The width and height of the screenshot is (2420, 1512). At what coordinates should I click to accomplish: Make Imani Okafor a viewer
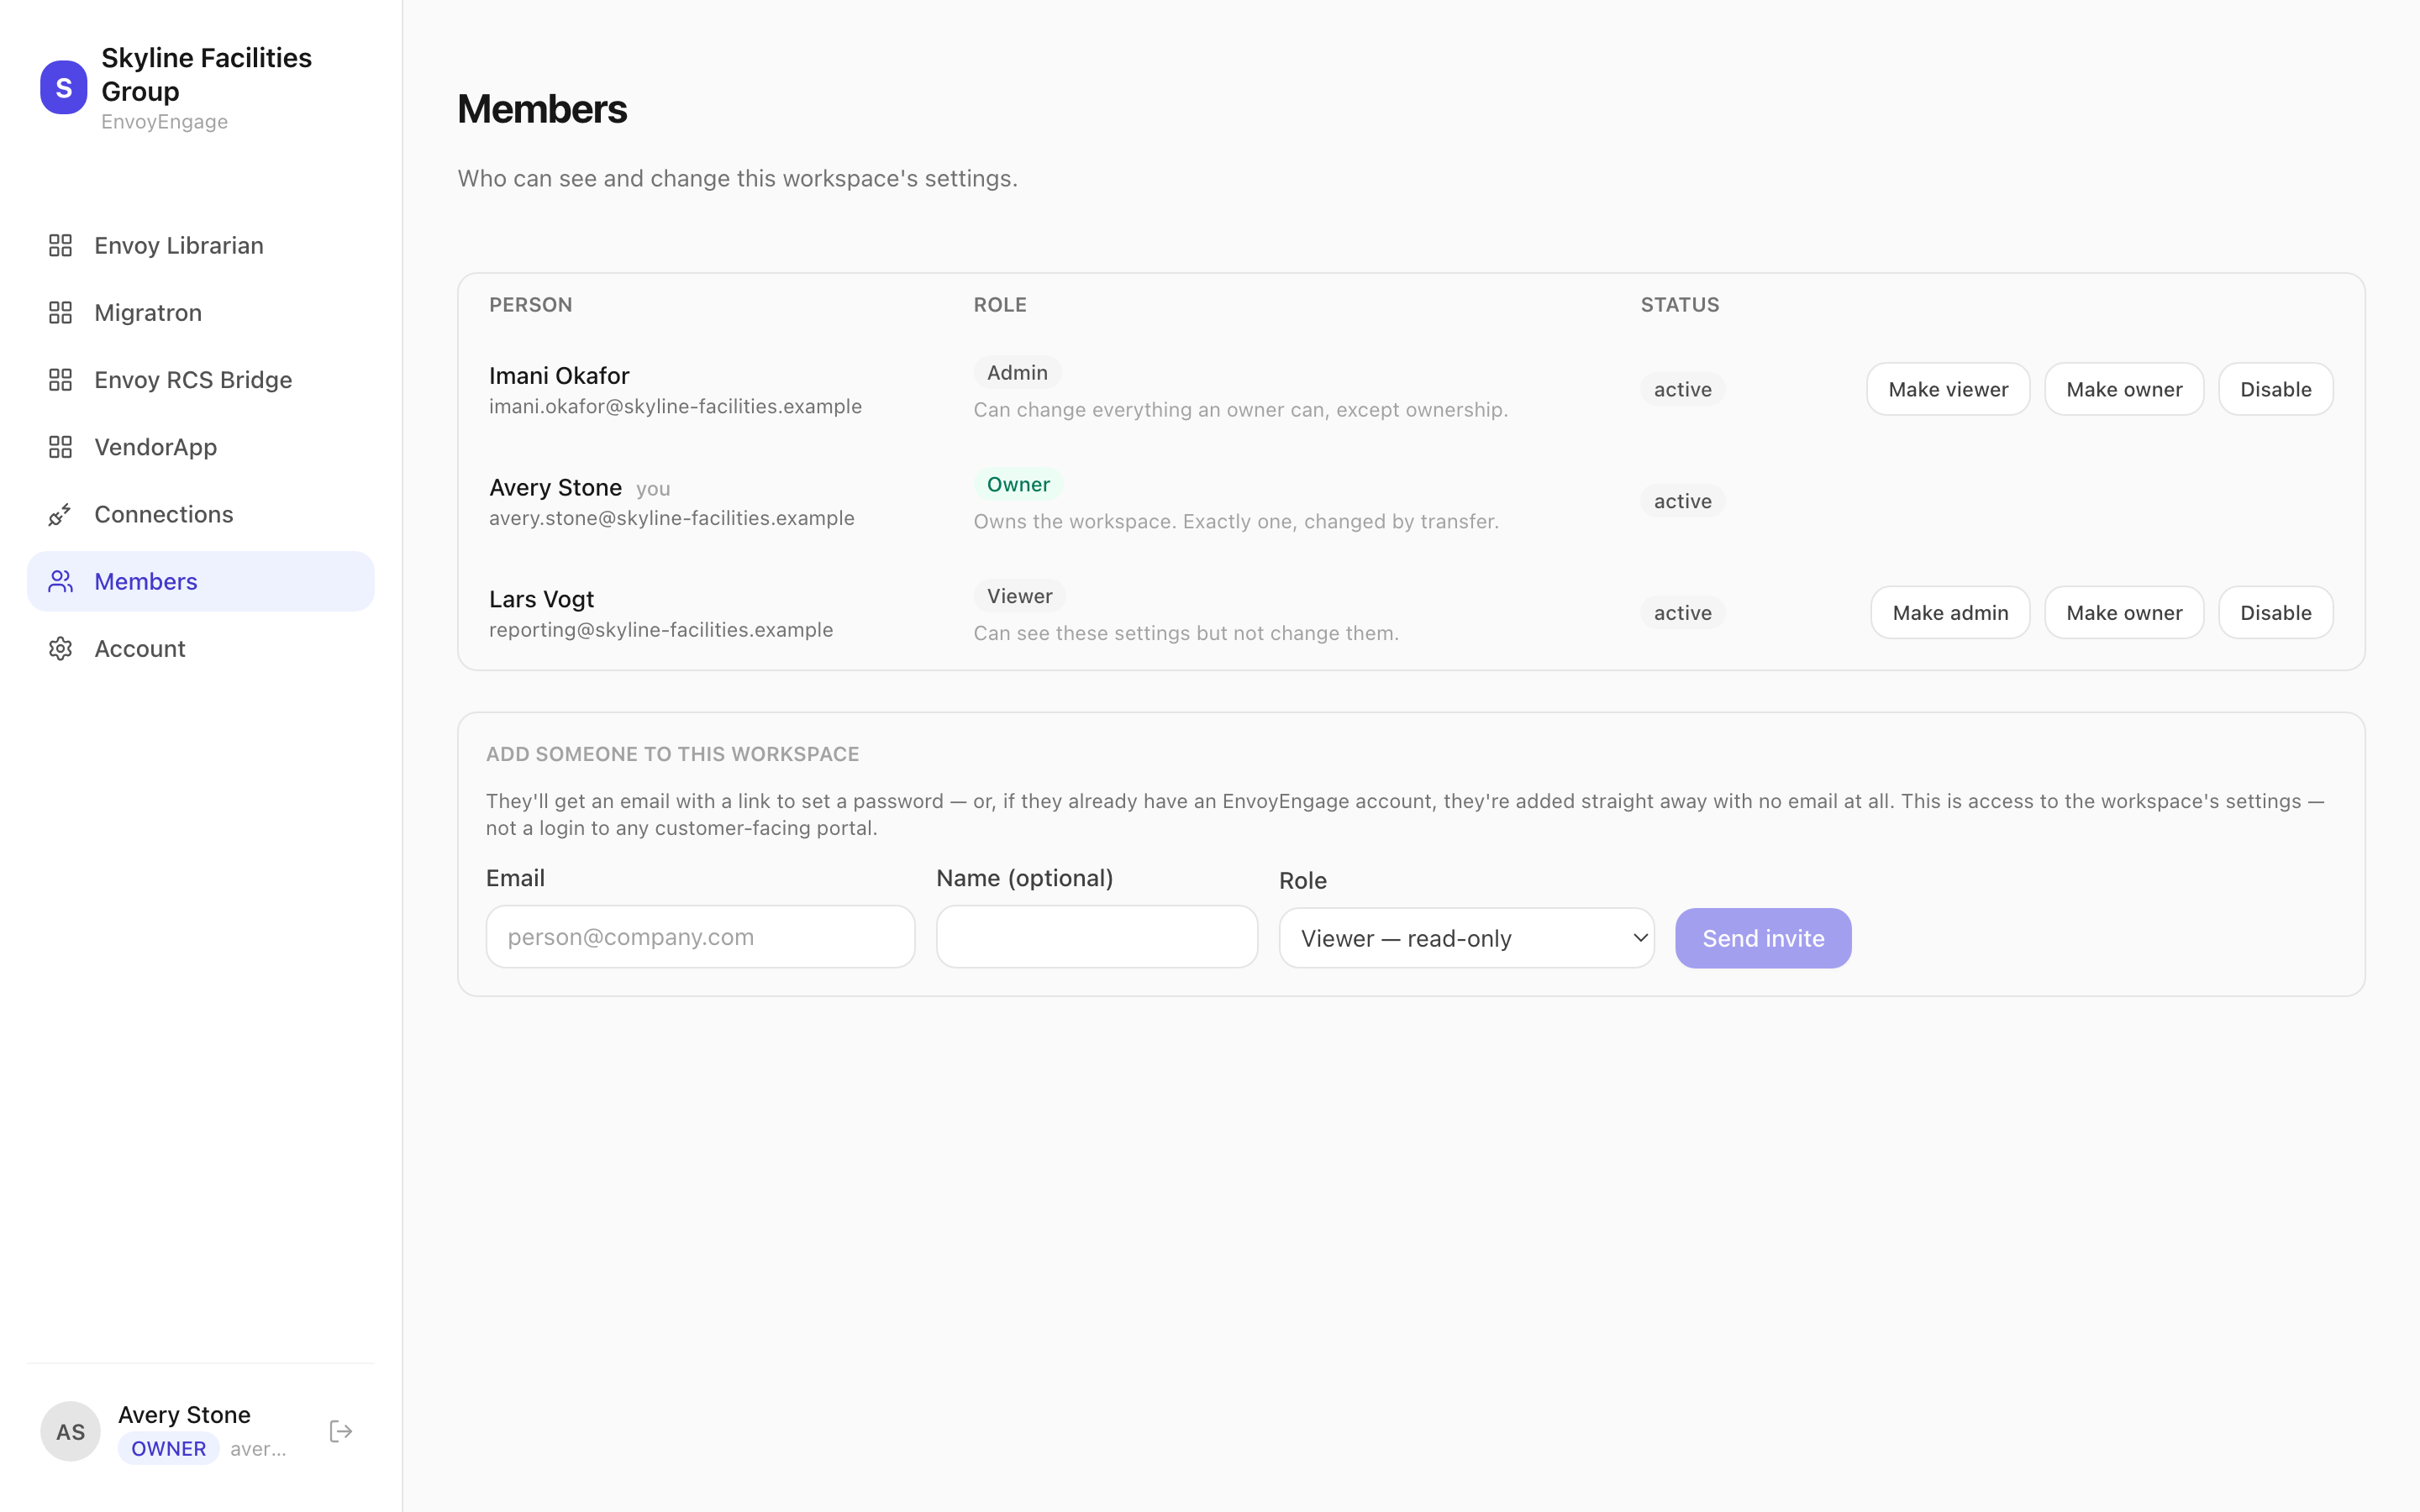(x=1948, y=389)
